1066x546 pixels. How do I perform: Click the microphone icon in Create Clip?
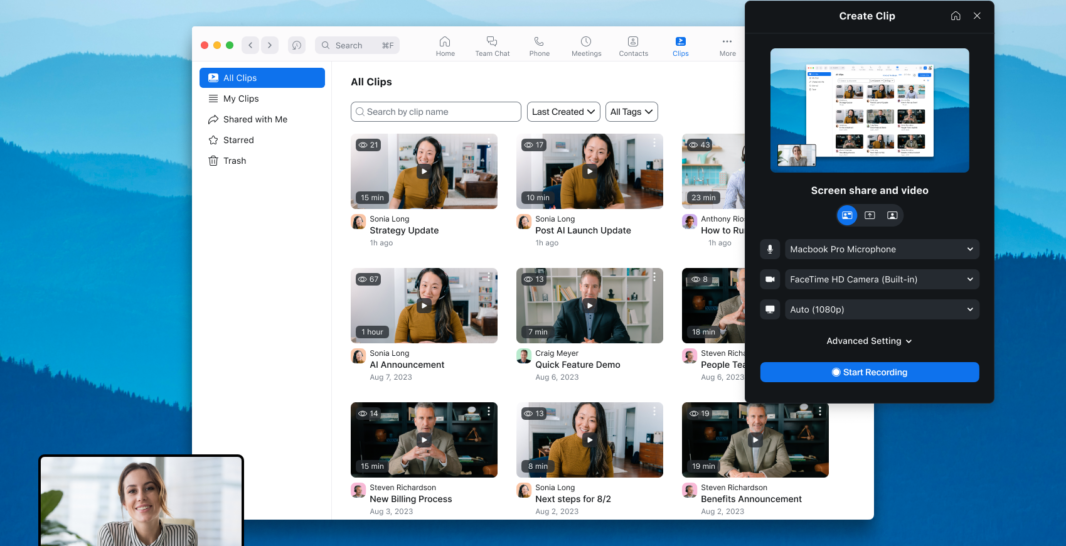(x=770, y=249)
